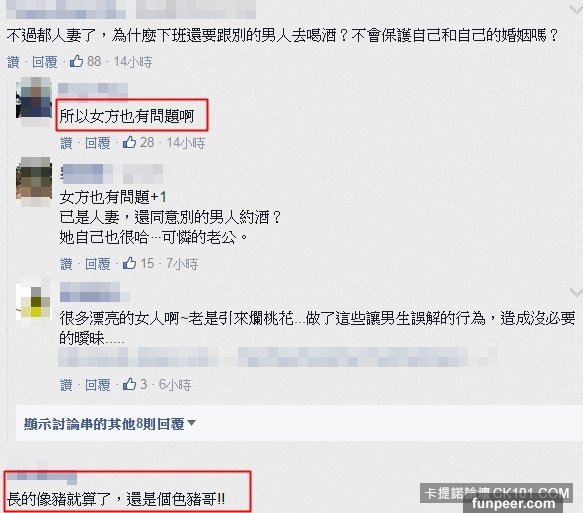Open avatar of 所以女方也有問題啊 commenter
The width and height of the screenshot is (583, 513).
[34, 100]
